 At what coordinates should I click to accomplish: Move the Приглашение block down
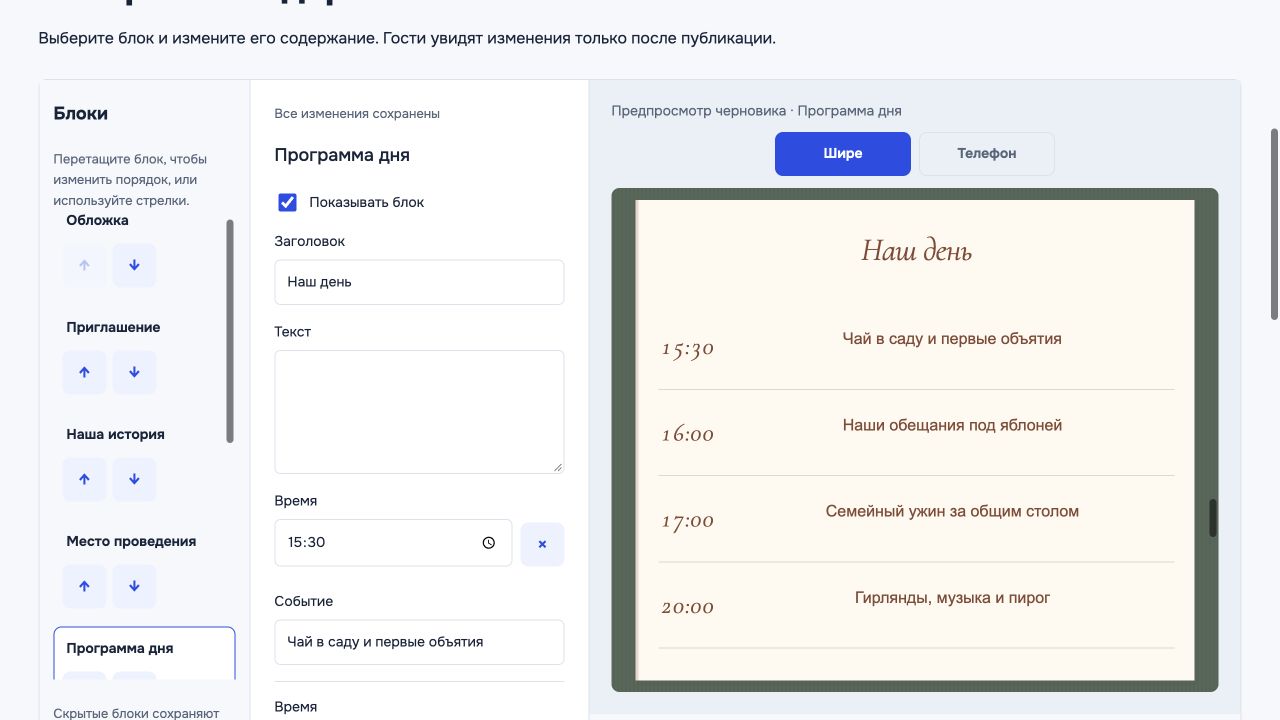pyautogui.click(x=134, y=372)
